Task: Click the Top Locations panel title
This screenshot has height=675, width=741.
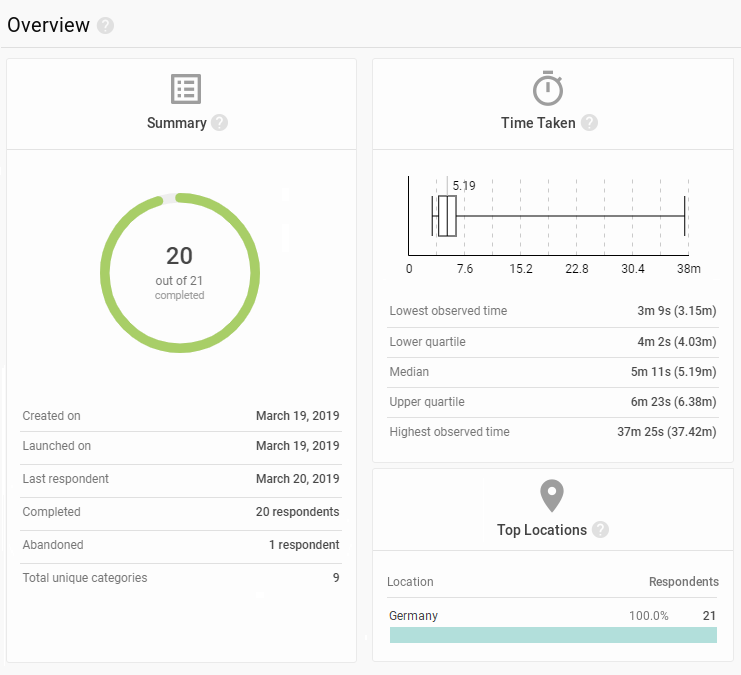Action: (x=542, y=530)
